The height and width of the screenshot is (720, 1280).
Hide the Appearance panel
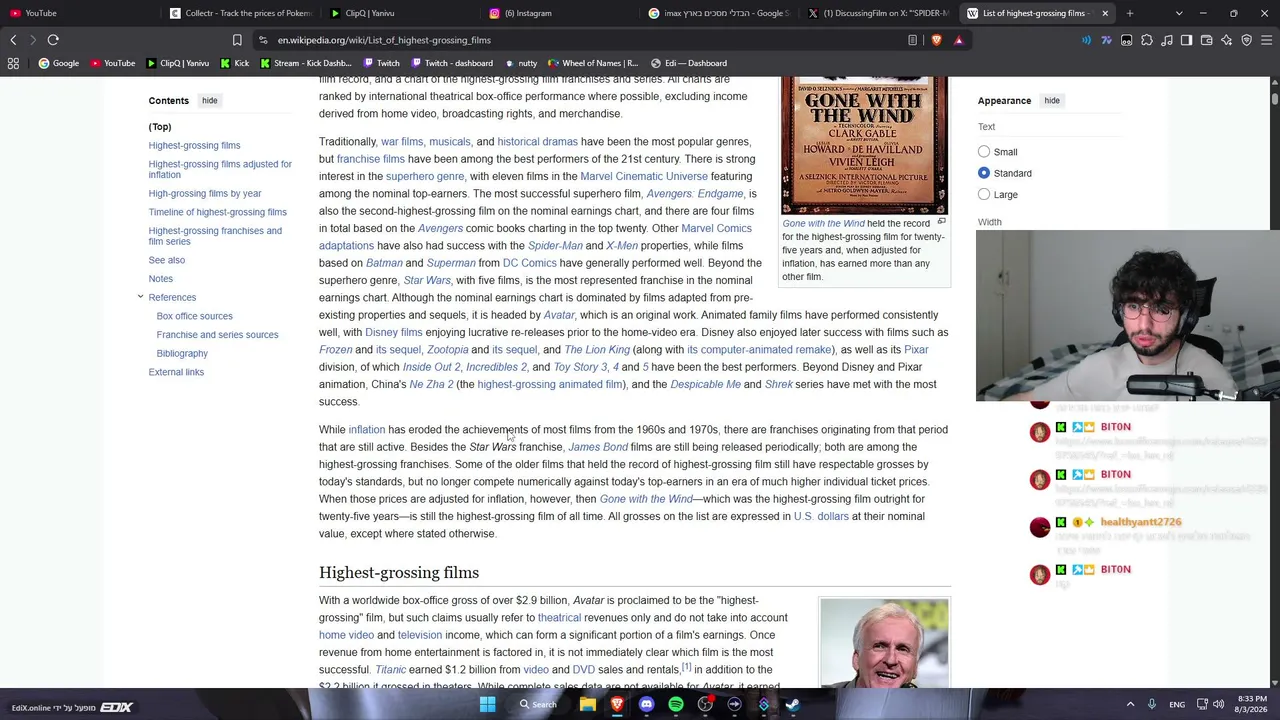(1052, 100)
